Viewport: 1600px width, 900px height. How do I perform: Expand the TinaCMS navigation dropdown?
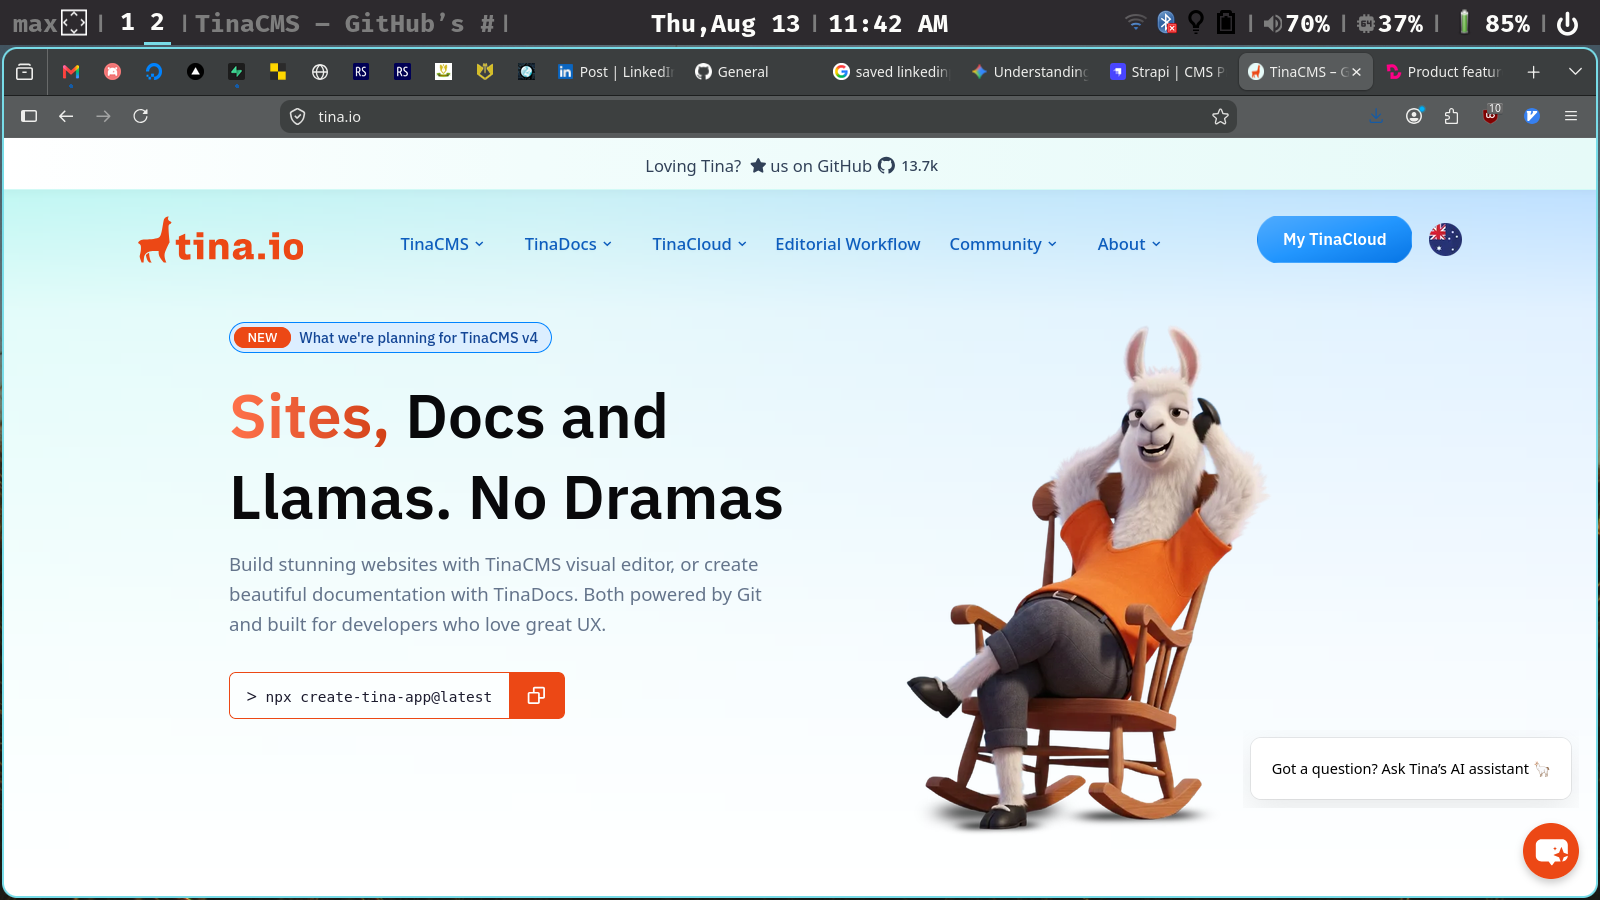442,244
